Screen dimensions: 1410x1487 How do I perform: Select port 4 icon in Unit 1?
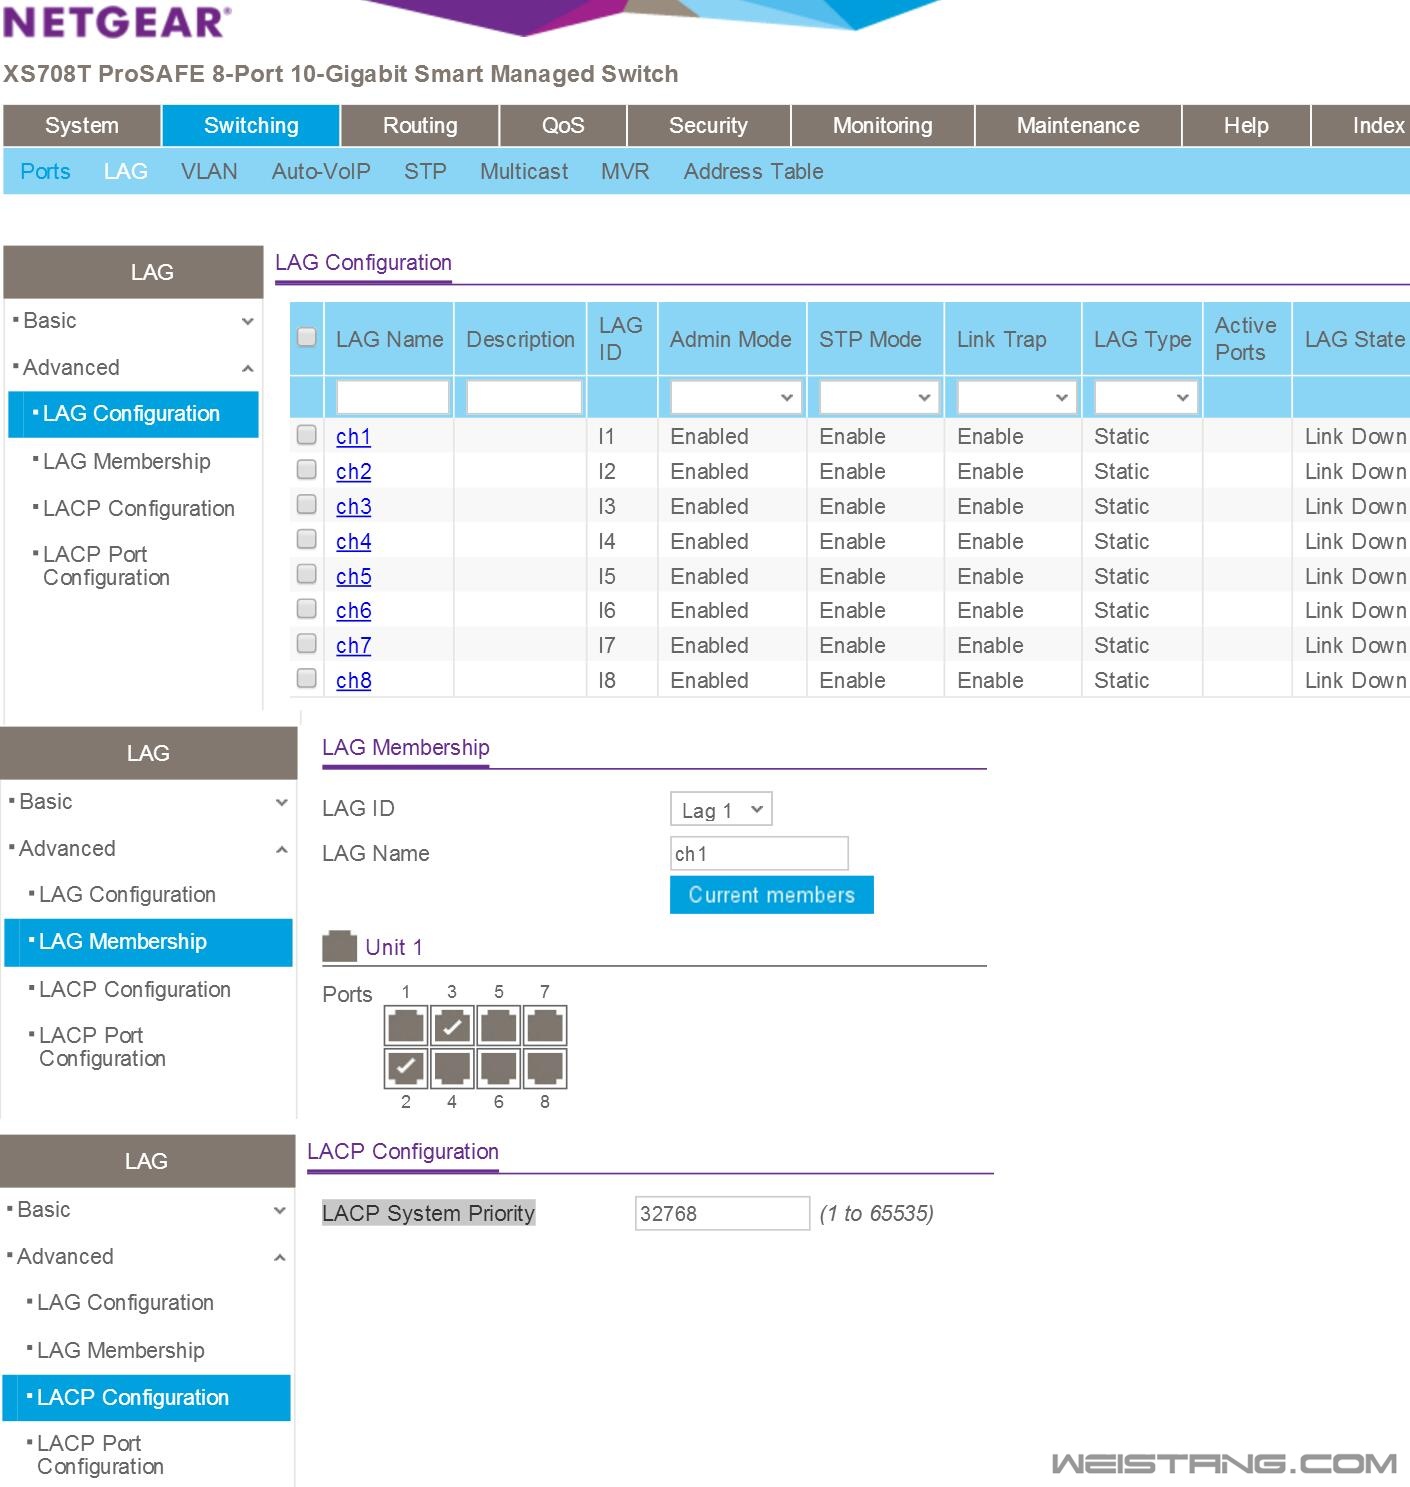452,1068
